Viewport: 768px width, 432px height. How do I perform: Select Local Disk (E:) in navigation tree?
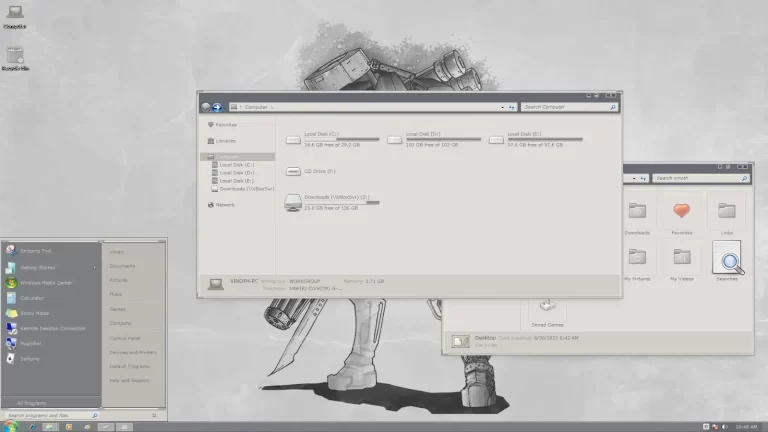pos(233,181)
